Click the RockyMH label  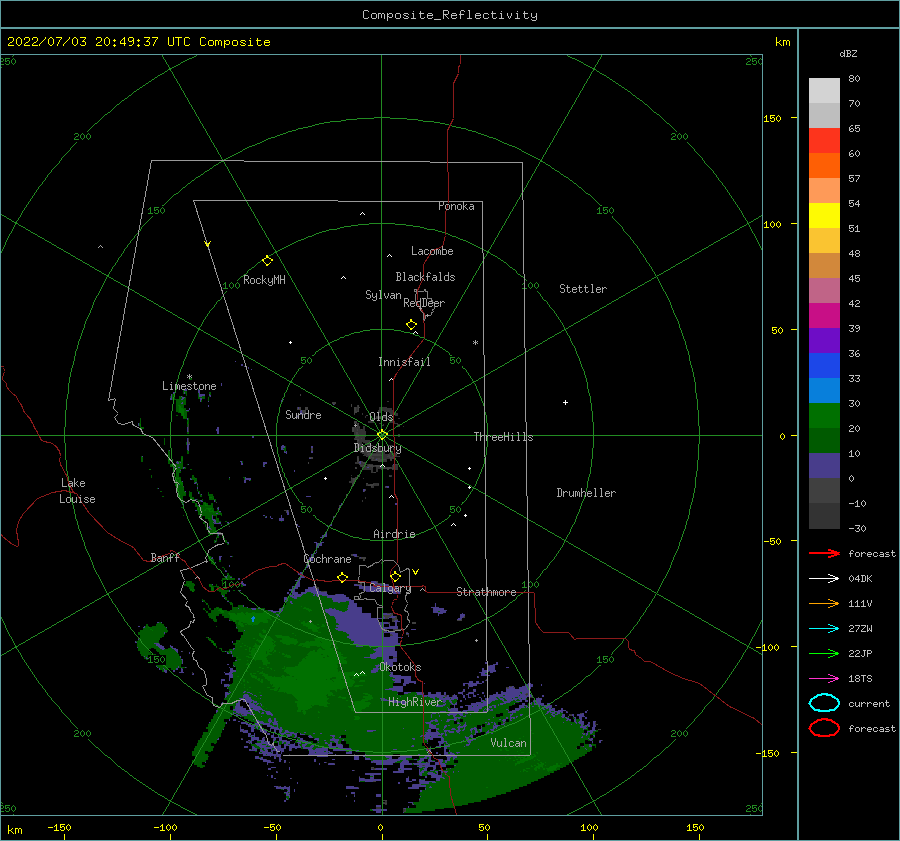tap(264, 280)
